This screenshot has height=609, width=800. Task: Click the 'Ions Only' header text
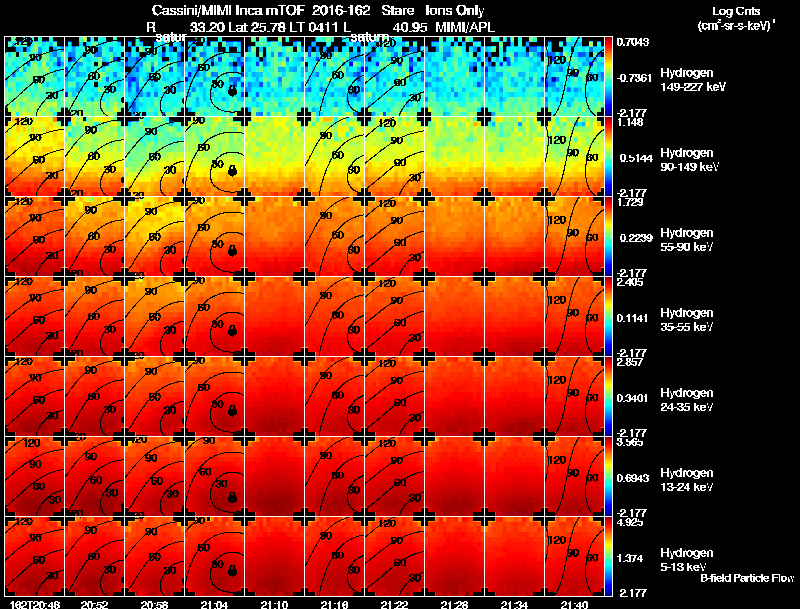pos(455,11)
